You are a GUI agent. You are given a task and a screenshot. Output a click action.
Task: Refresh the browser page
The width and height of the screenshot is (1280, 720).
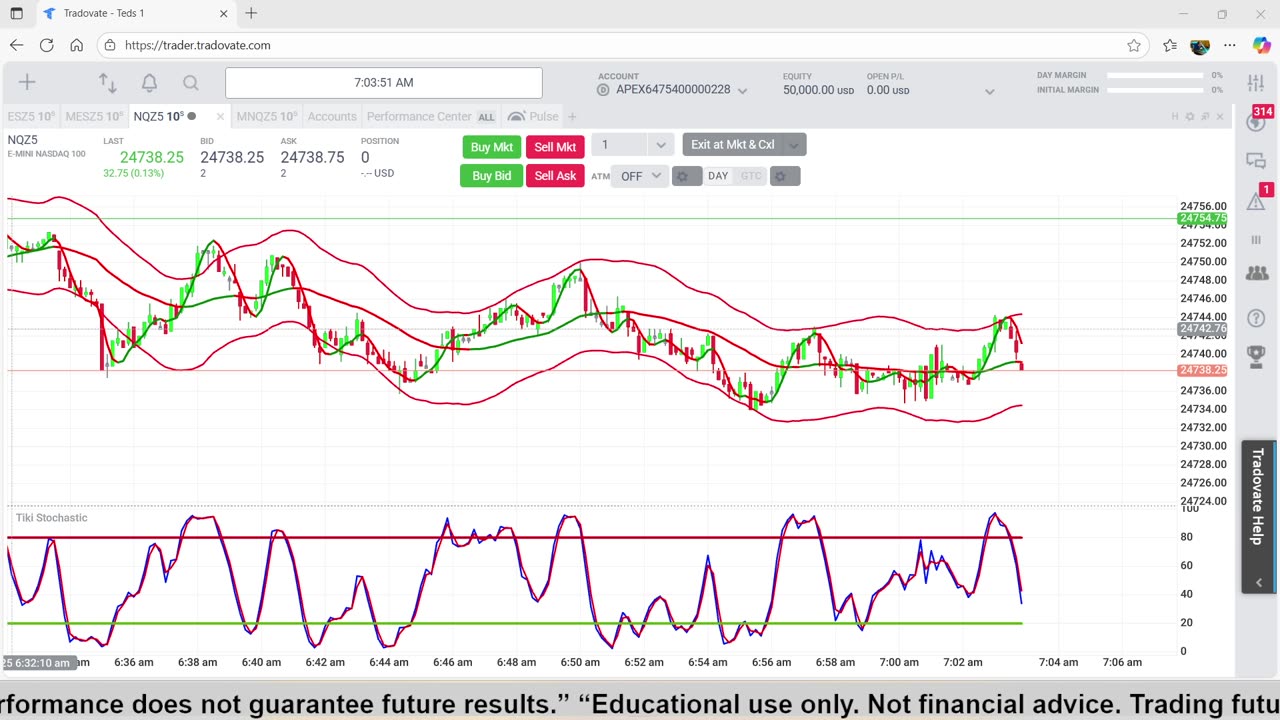coord(46,45)
